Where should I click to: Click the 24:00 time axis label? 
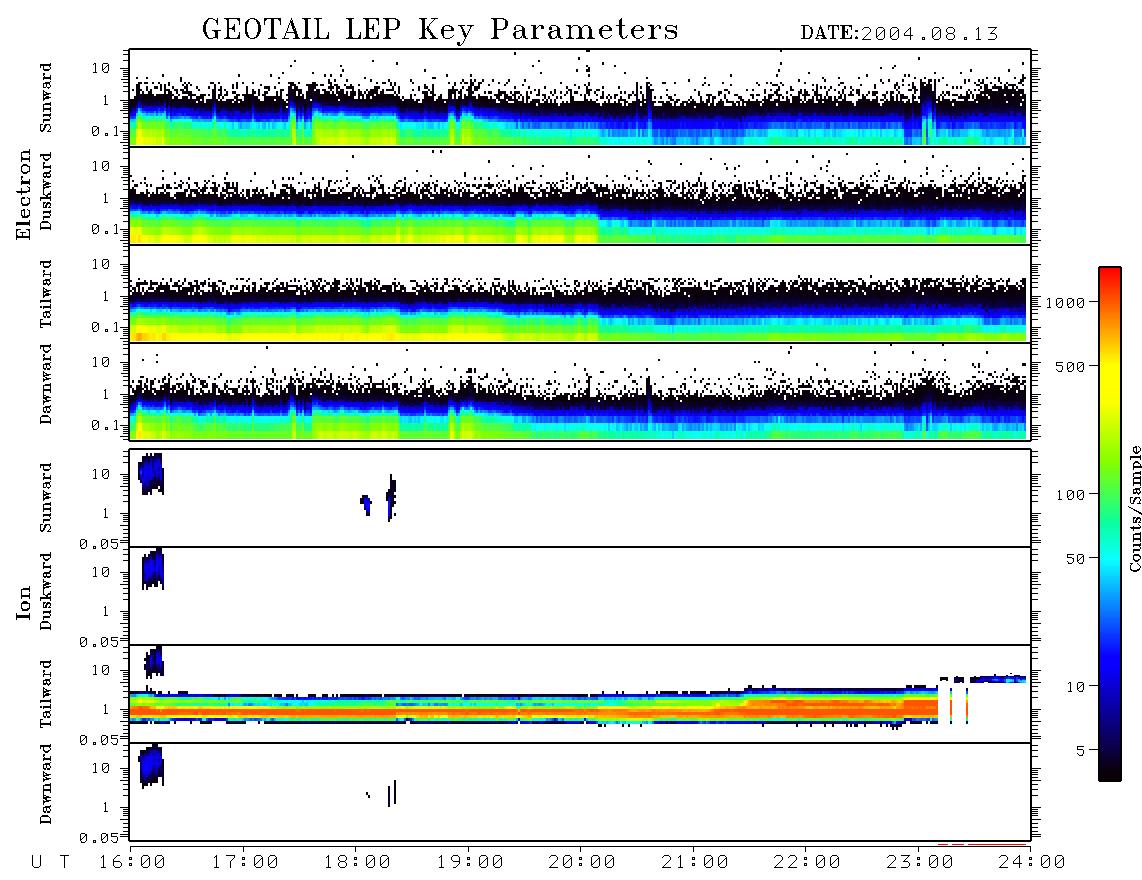tap(1032, 862)
